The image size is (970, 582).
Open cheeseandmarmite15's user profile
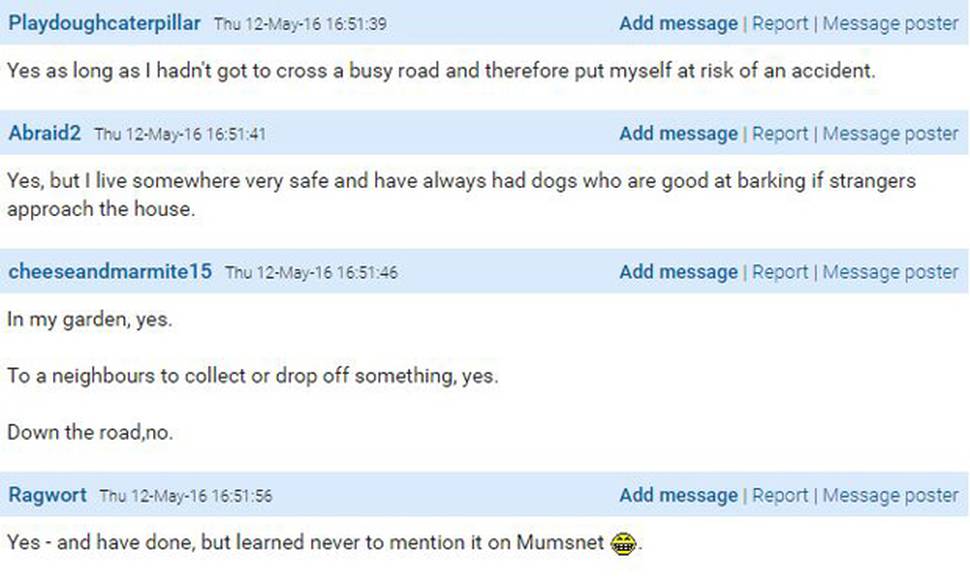click(x=110, y=272)
